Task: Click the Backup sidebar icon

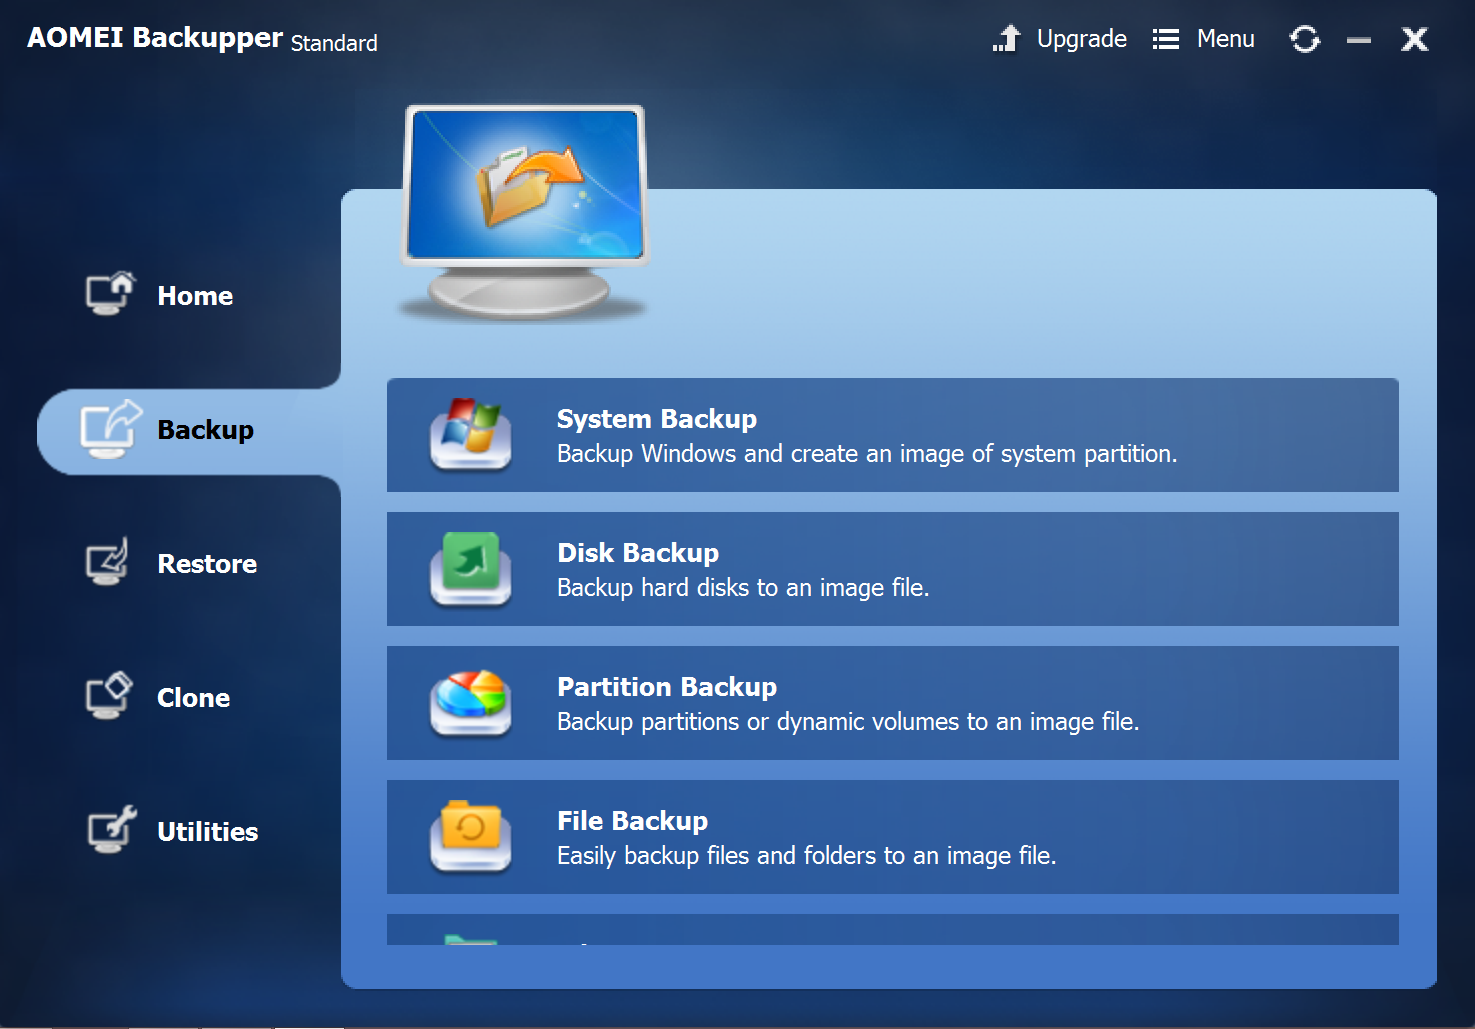Action: [x=111, y=428]
